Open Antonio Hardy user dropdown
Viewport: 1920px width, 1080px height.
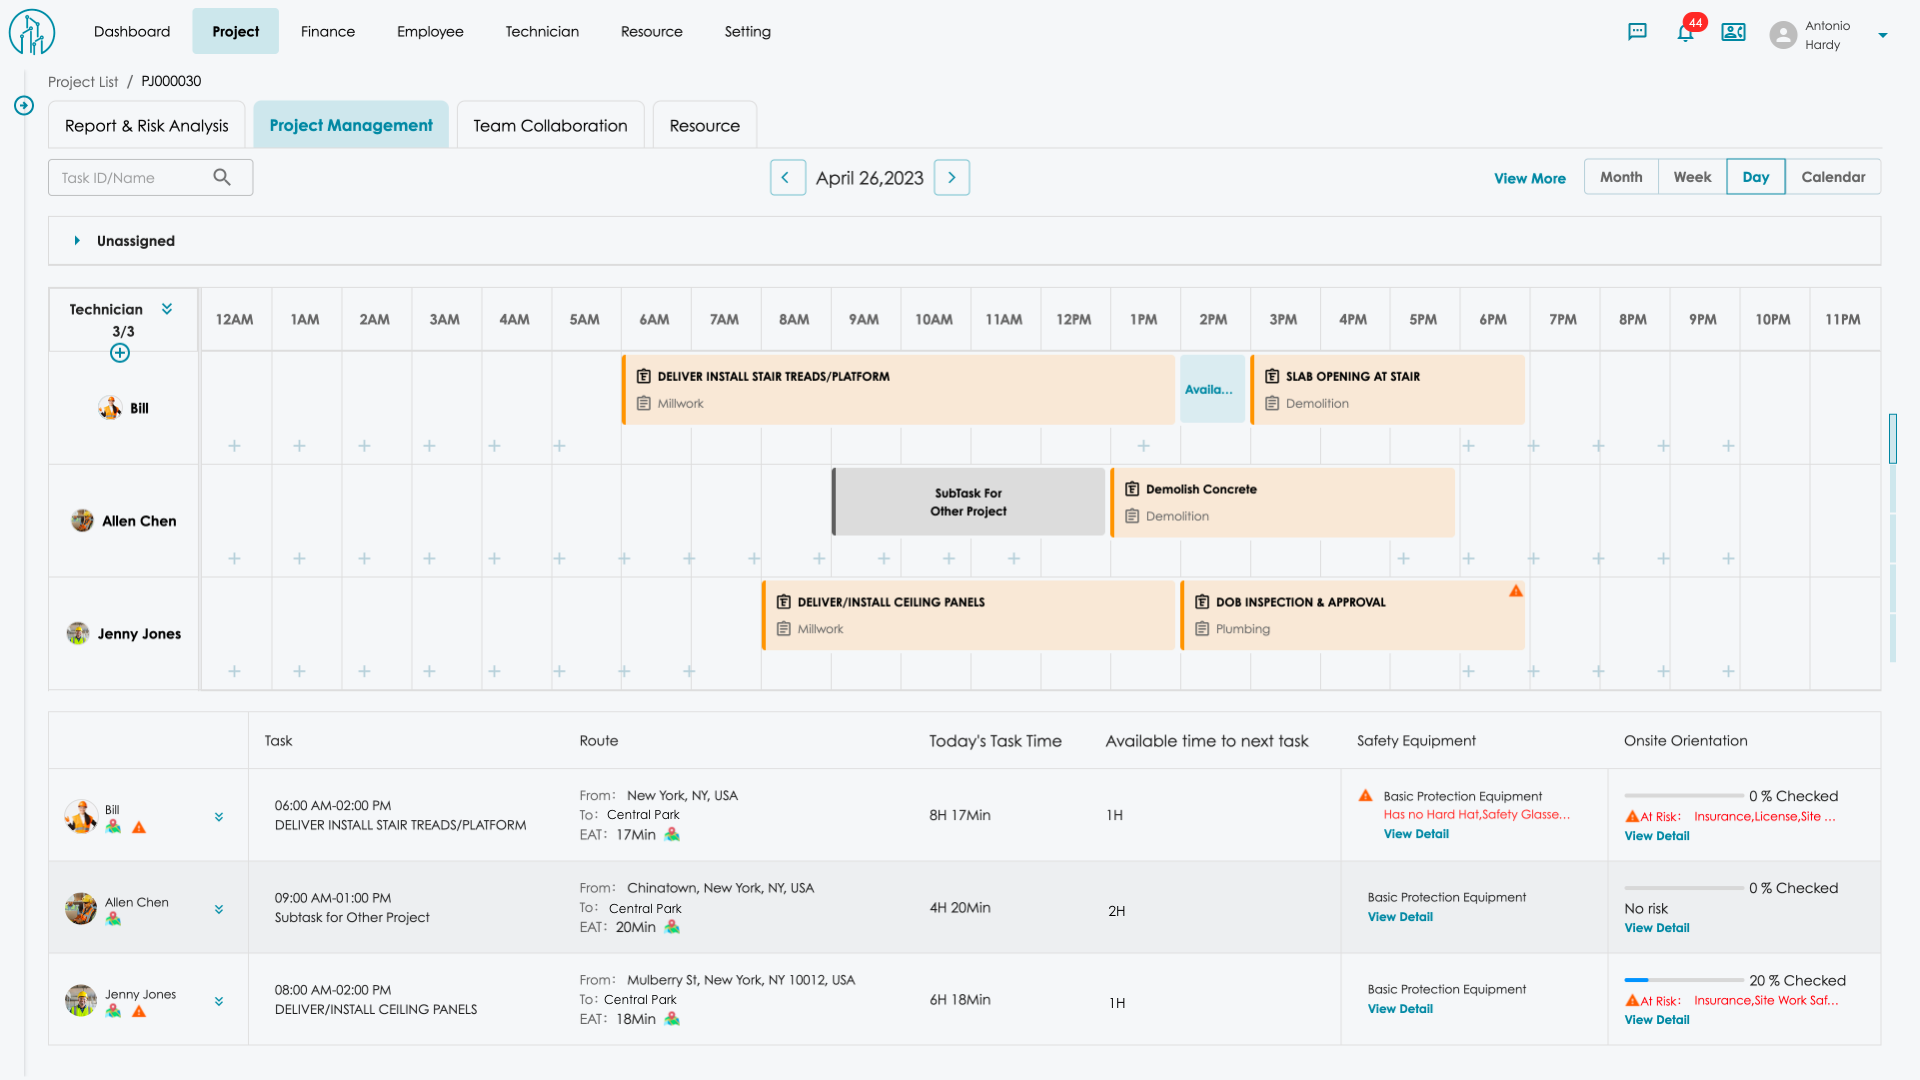pos(1882,35)
